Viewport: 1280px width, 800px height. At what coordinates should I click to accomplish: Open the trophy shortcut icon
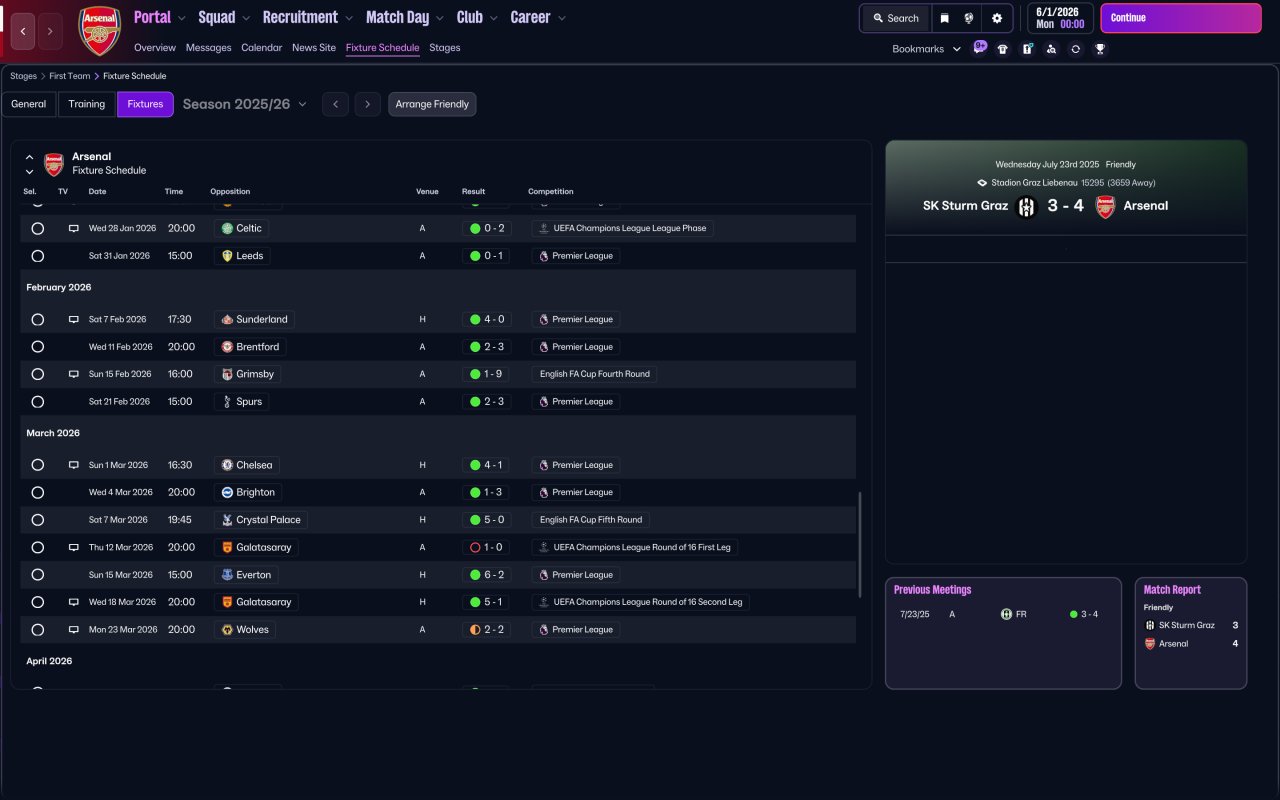(1100, 49)
